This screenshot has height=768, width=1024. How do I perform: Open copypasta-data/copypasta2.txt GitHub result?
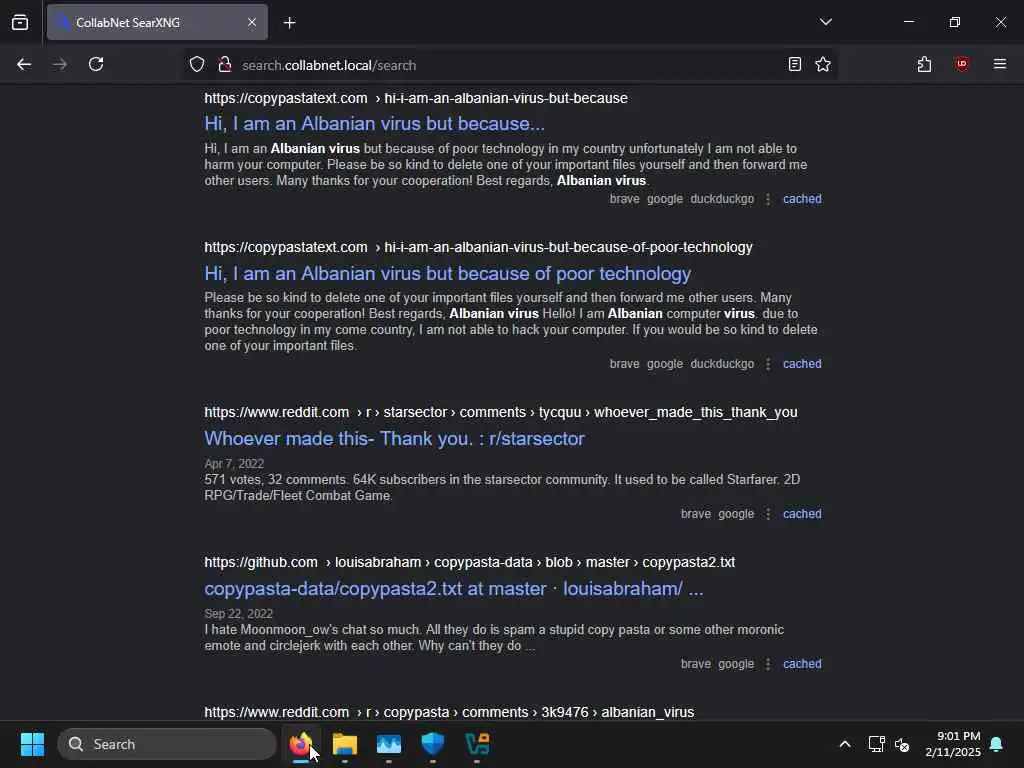pos(454,588)
